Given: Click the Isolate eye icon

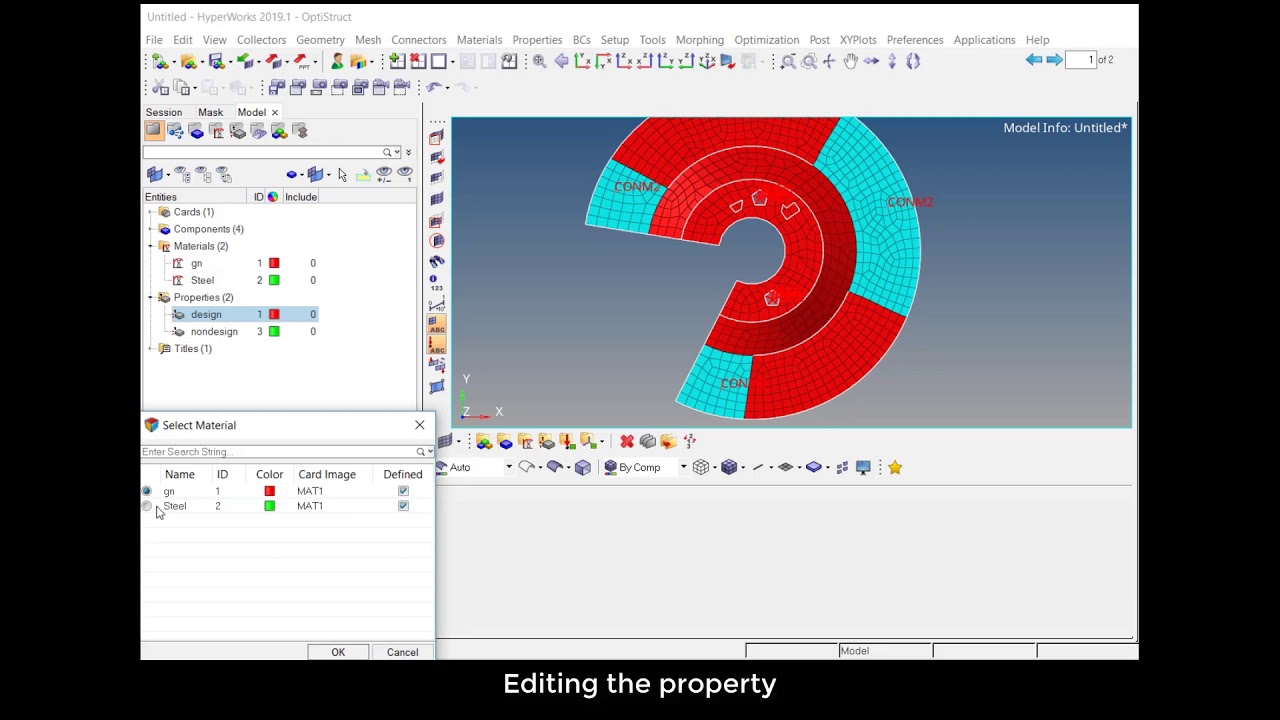Looking at the screenshot, I should pyautogui.click(x=405, y=174).
